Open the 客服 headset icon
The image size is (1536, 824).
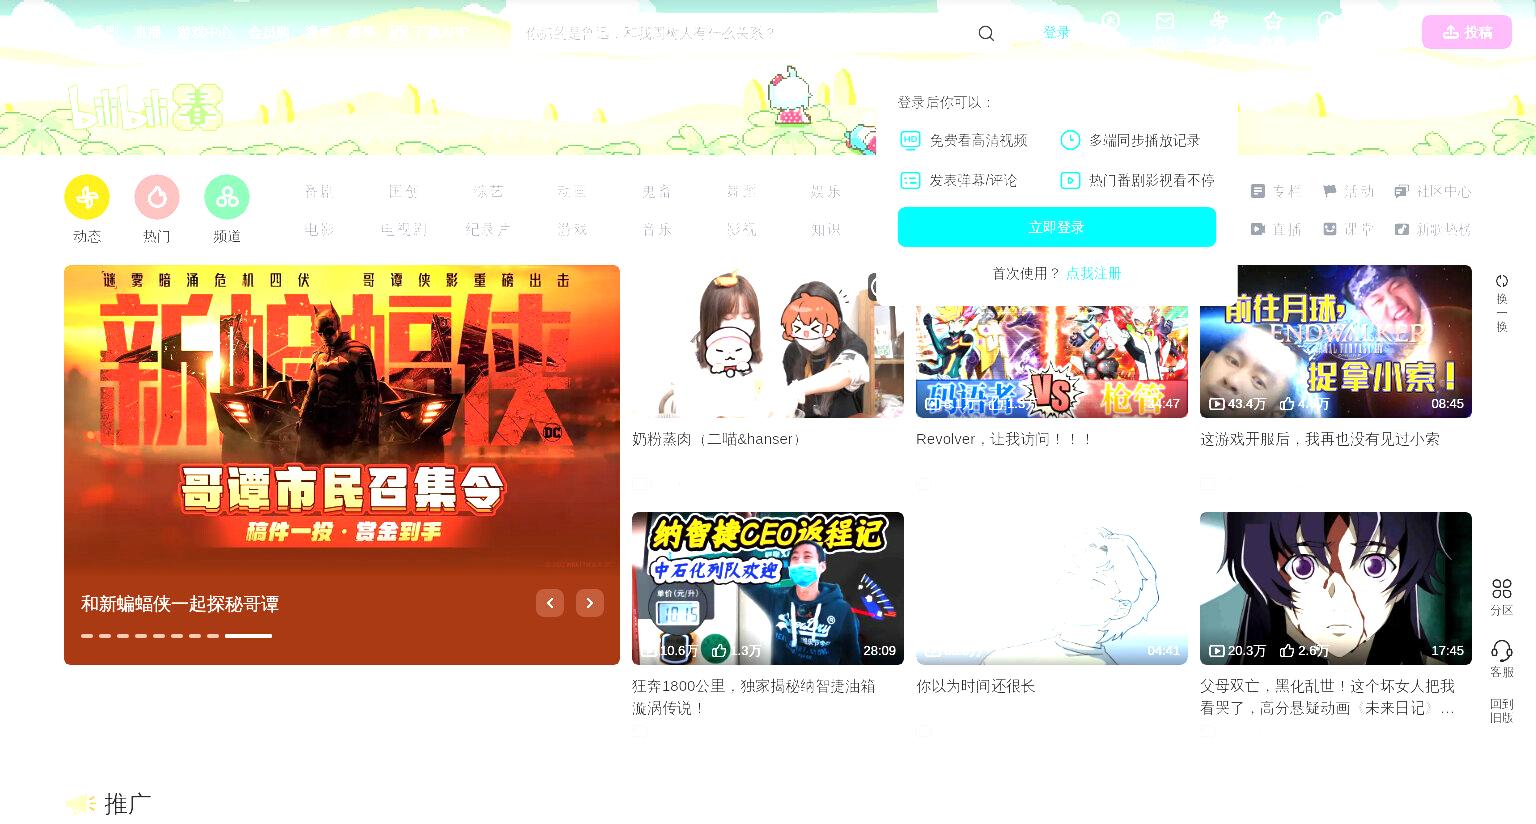click(x=1502, y=651)
